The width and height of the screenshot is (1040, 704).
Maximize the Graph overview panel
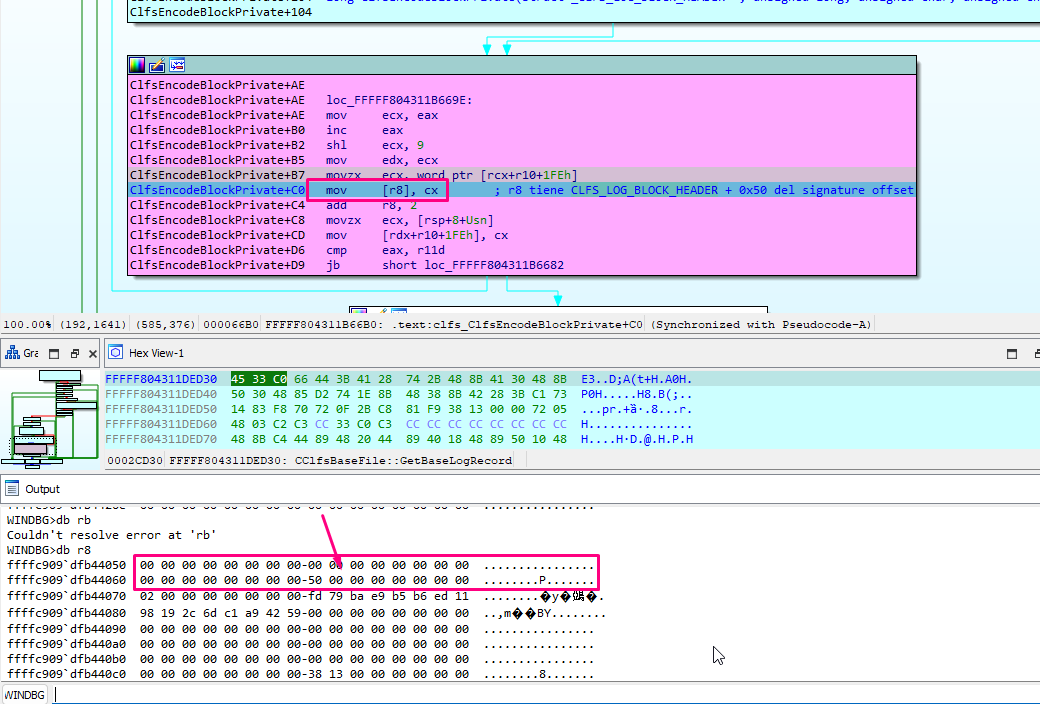54,354
